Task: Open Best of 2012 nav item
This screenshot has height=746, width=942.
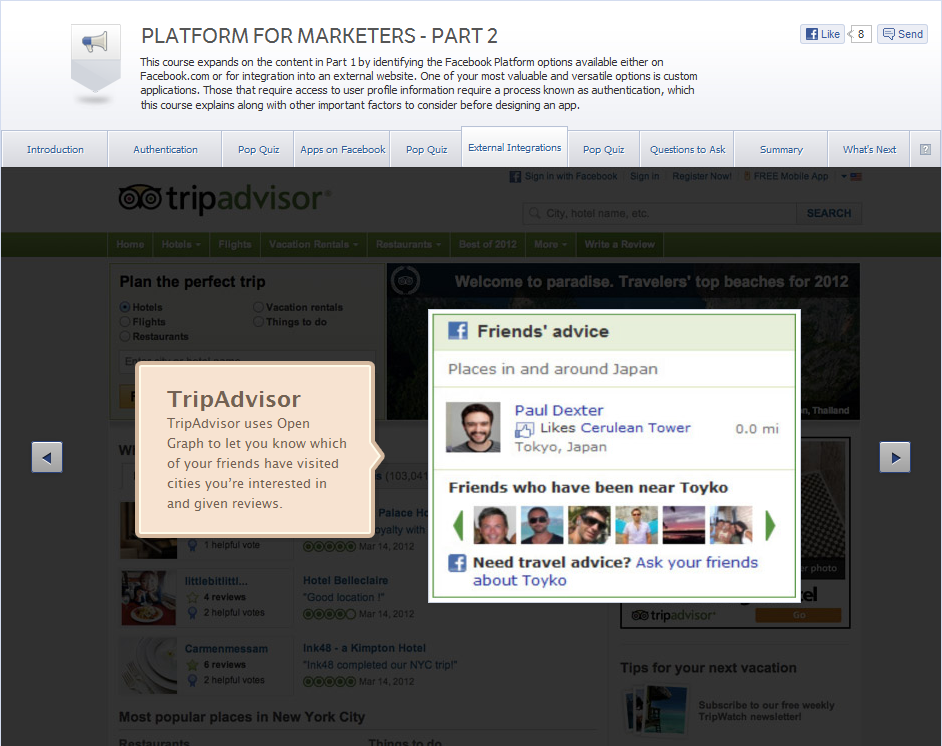Action: click(488, 244)
